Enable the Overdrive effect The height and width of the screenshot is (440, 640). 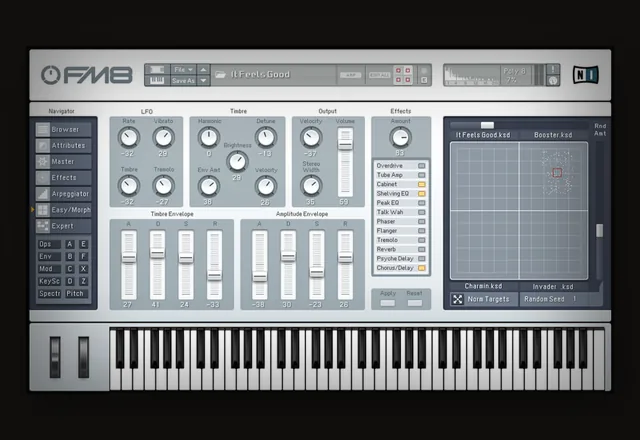click(x=422, y=166)
